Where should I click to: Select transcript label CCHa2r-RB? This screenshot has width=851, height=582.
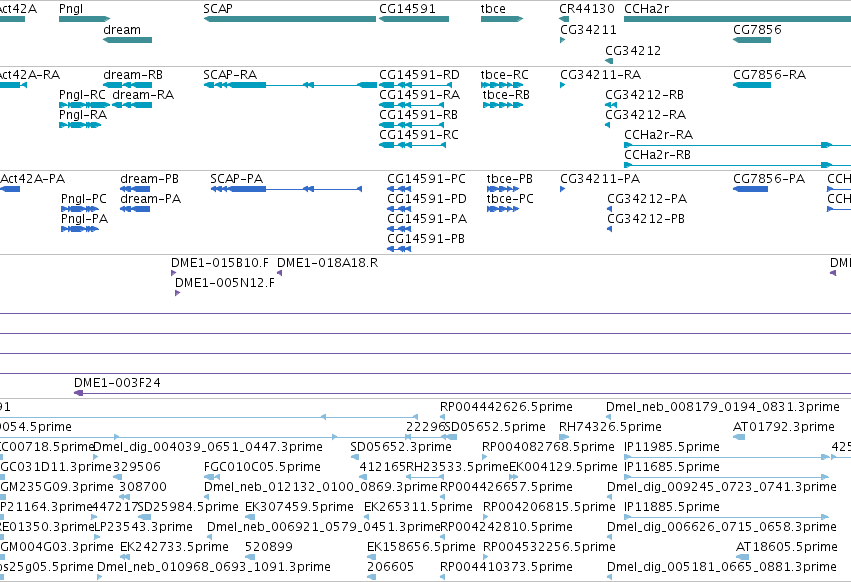657,155
